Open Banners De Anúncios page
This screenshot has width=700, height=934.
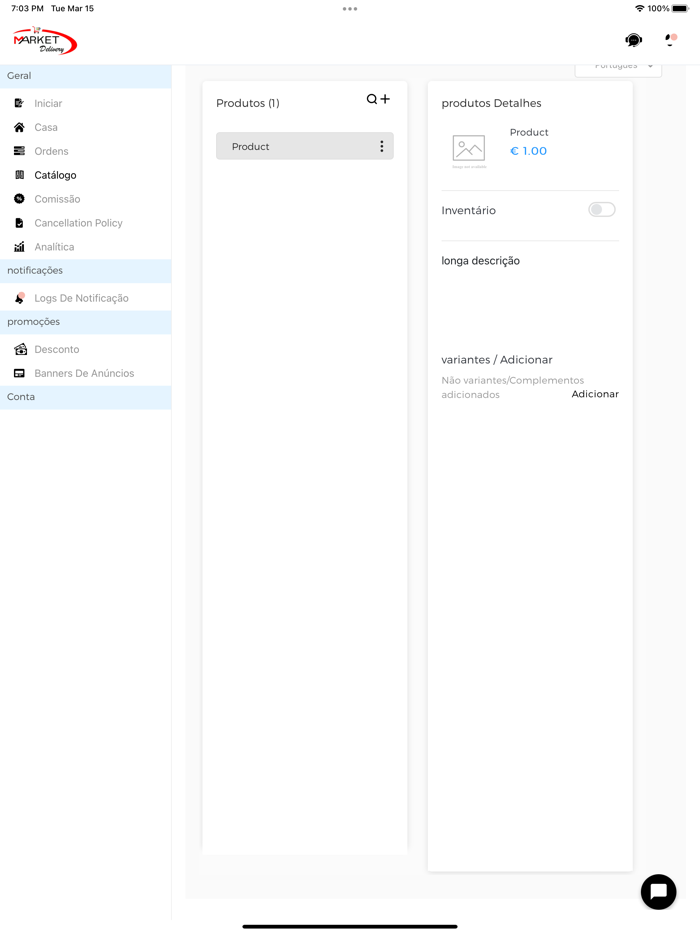click(x=84, y=373)
